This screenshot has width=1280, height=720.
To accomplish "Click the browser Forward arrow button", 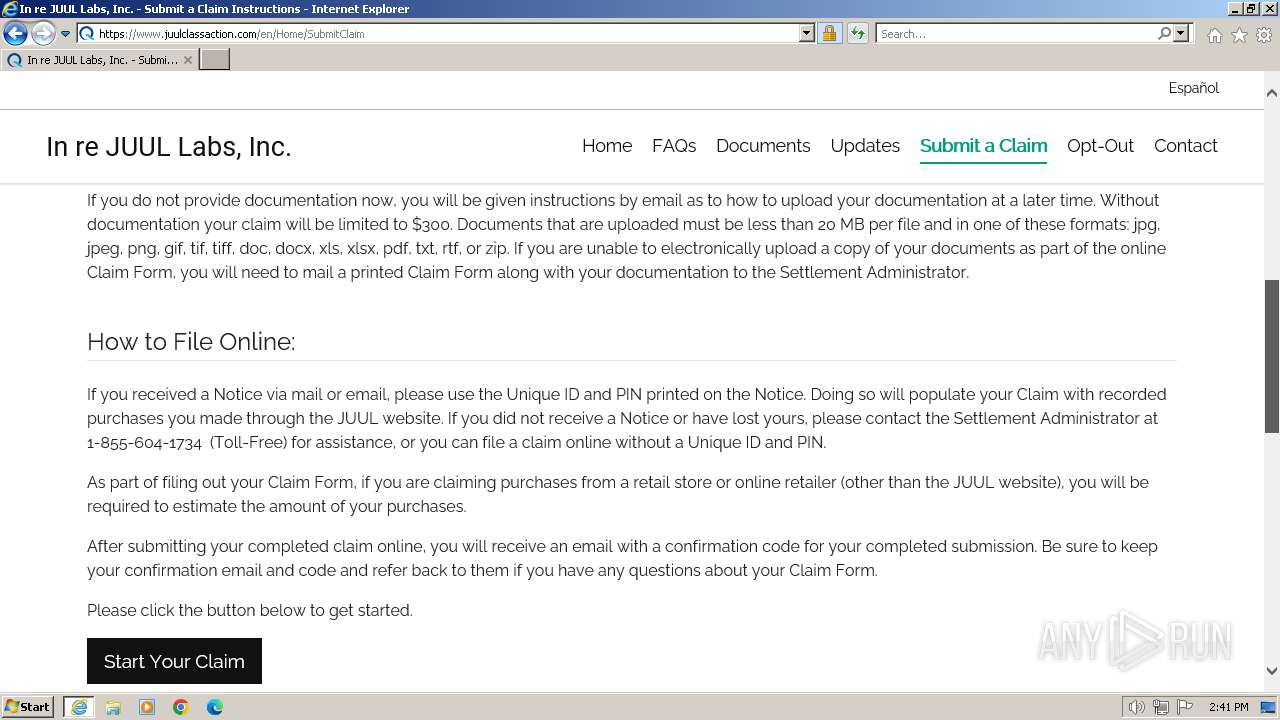I will pos(42,33).
